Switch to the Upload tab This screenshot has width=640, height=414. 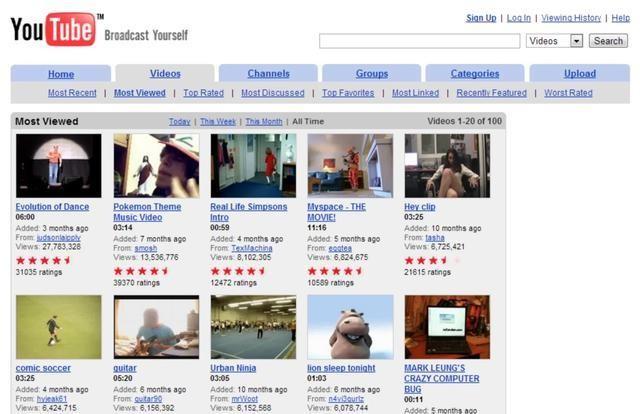coord(580,73)
